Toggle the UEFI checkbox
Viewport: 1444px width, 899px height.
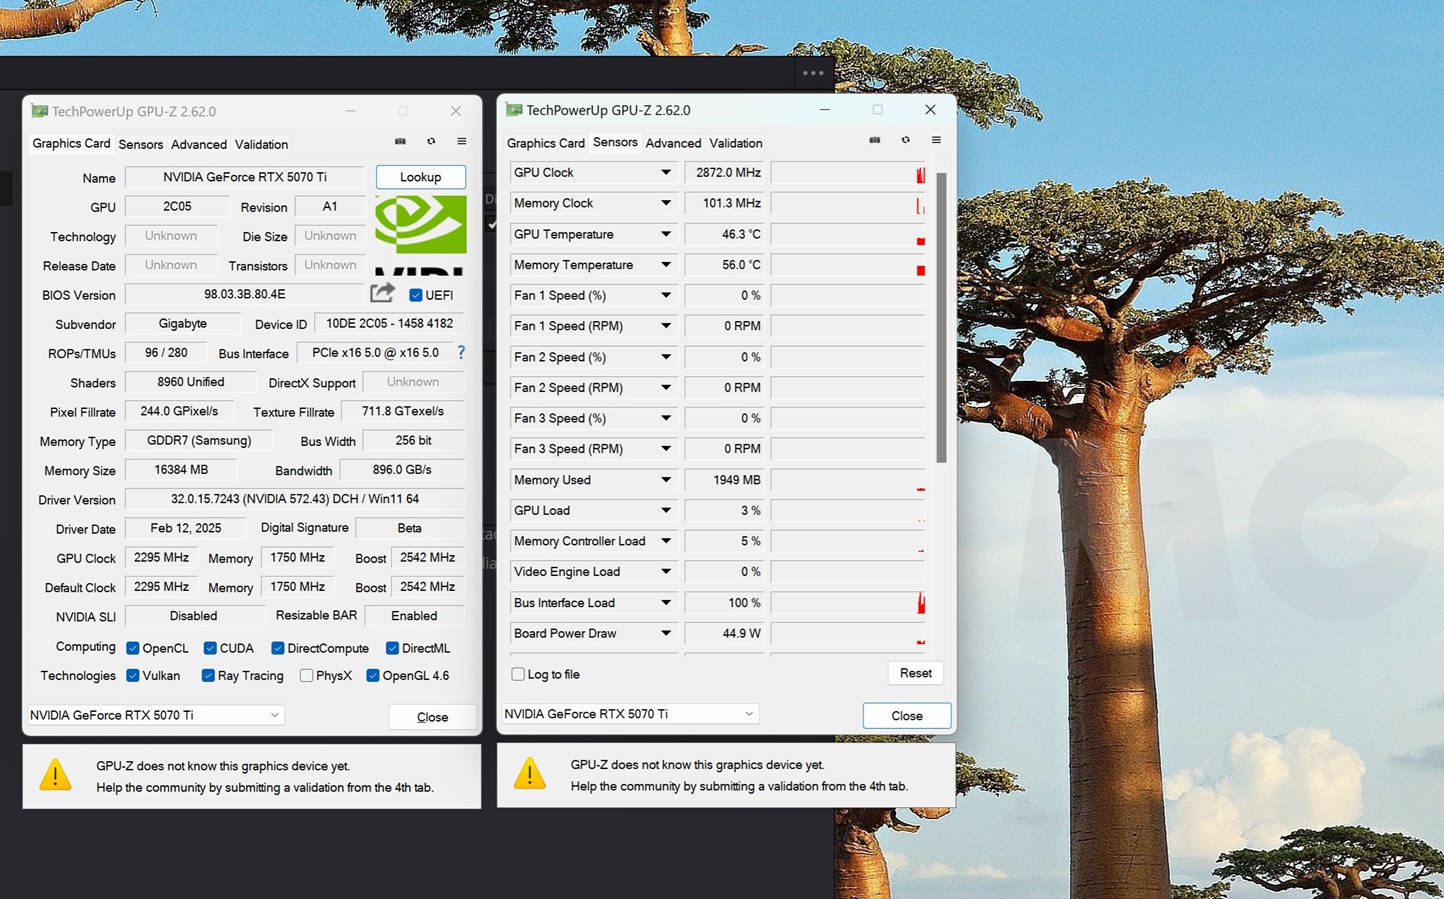coord(416,295)
